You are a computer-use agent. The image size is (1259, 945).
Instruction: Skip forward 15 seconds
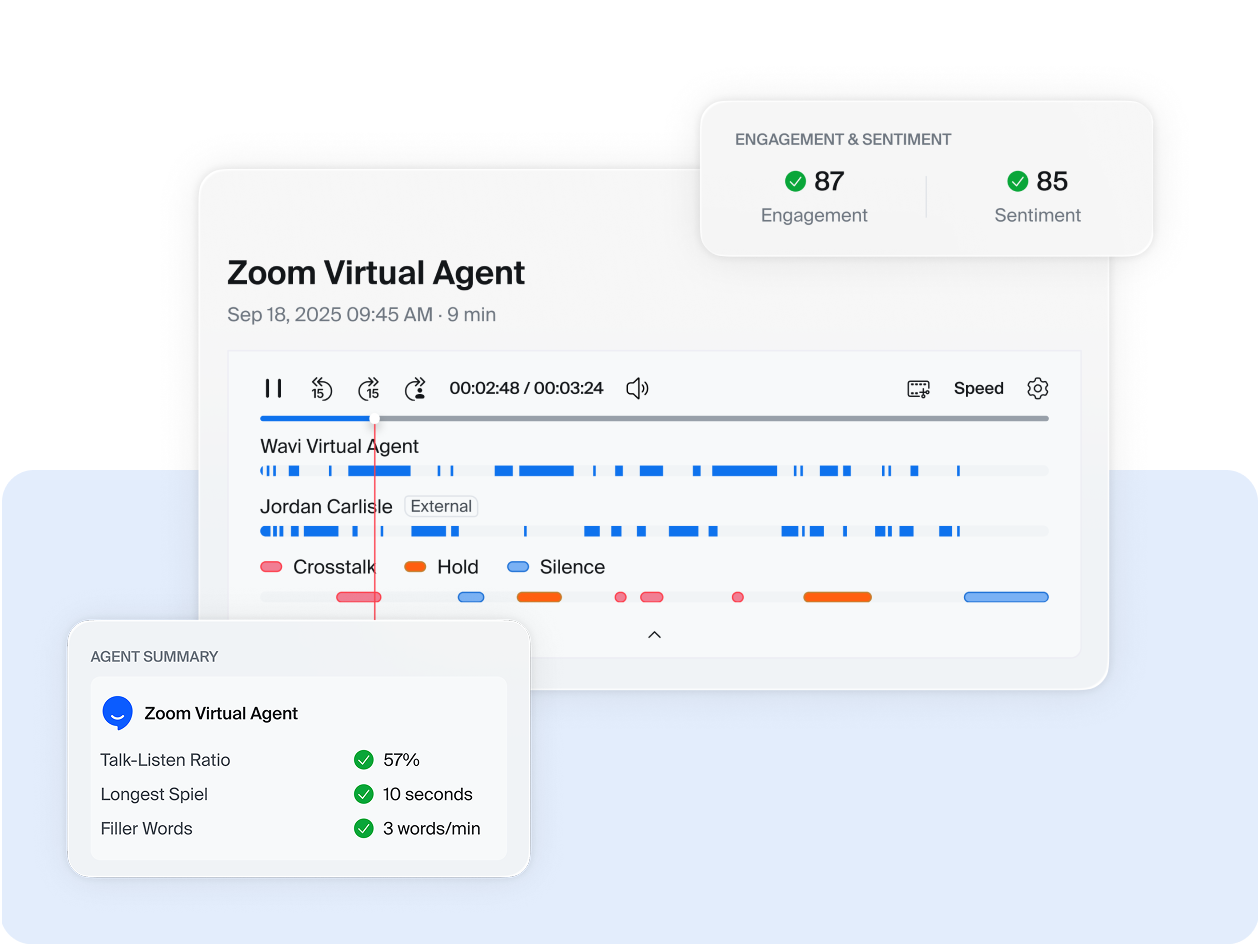tap(368, 388)
